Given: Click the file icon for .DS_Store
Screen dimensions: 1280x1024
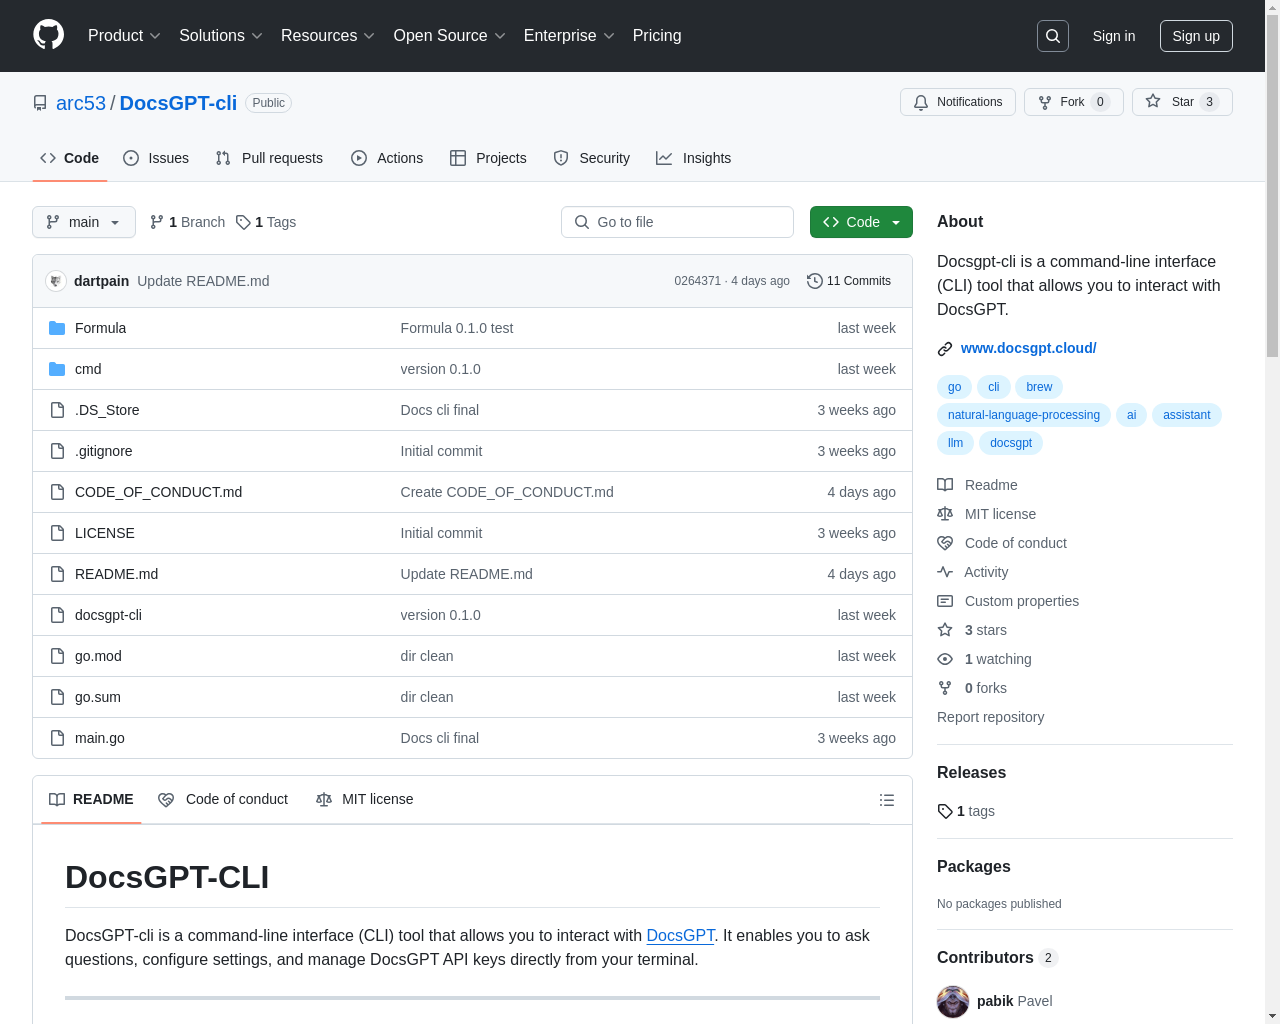Looking at the screenshot, I should point(57,410).
